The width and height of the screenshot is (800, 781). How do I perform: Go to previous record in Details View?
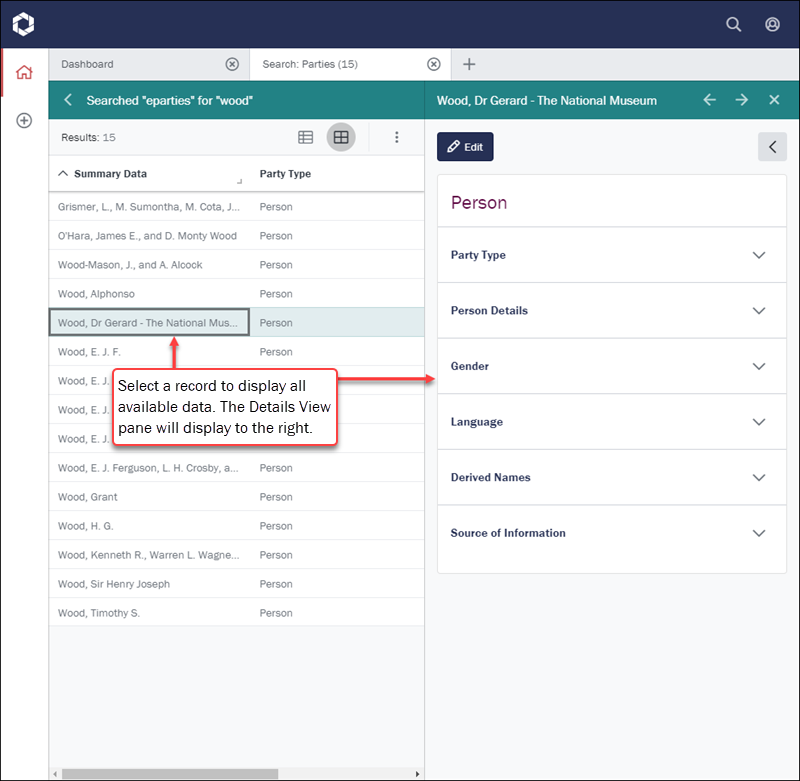point(709,100)
